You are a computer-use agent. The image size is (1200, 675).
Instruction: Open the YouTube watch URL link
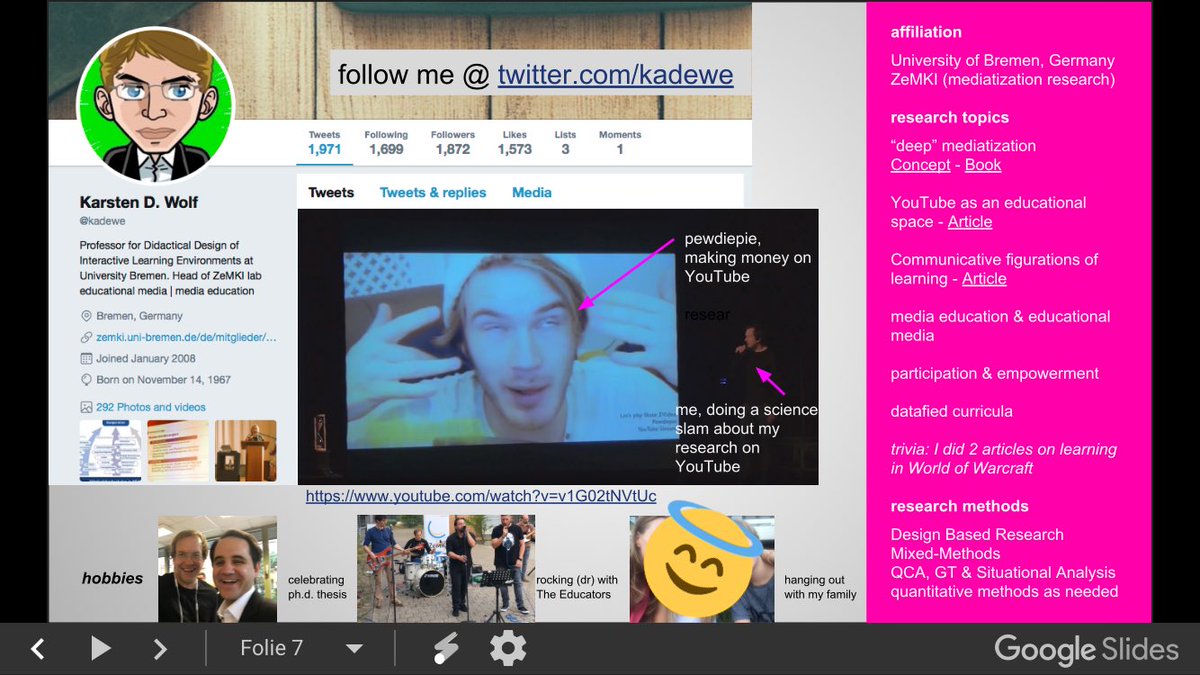[481, 496]
